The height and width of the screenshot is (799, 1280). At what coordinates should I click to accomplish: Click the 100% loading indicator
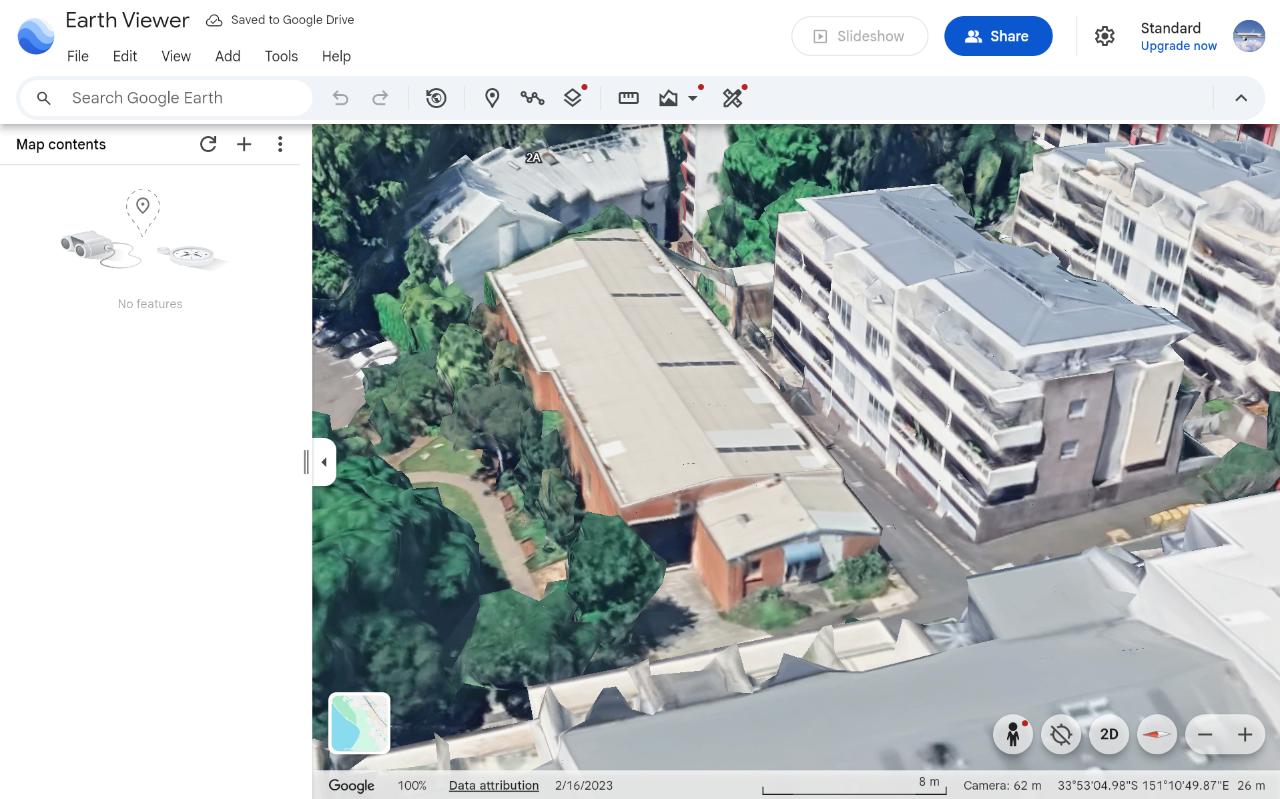coord(412,786)
